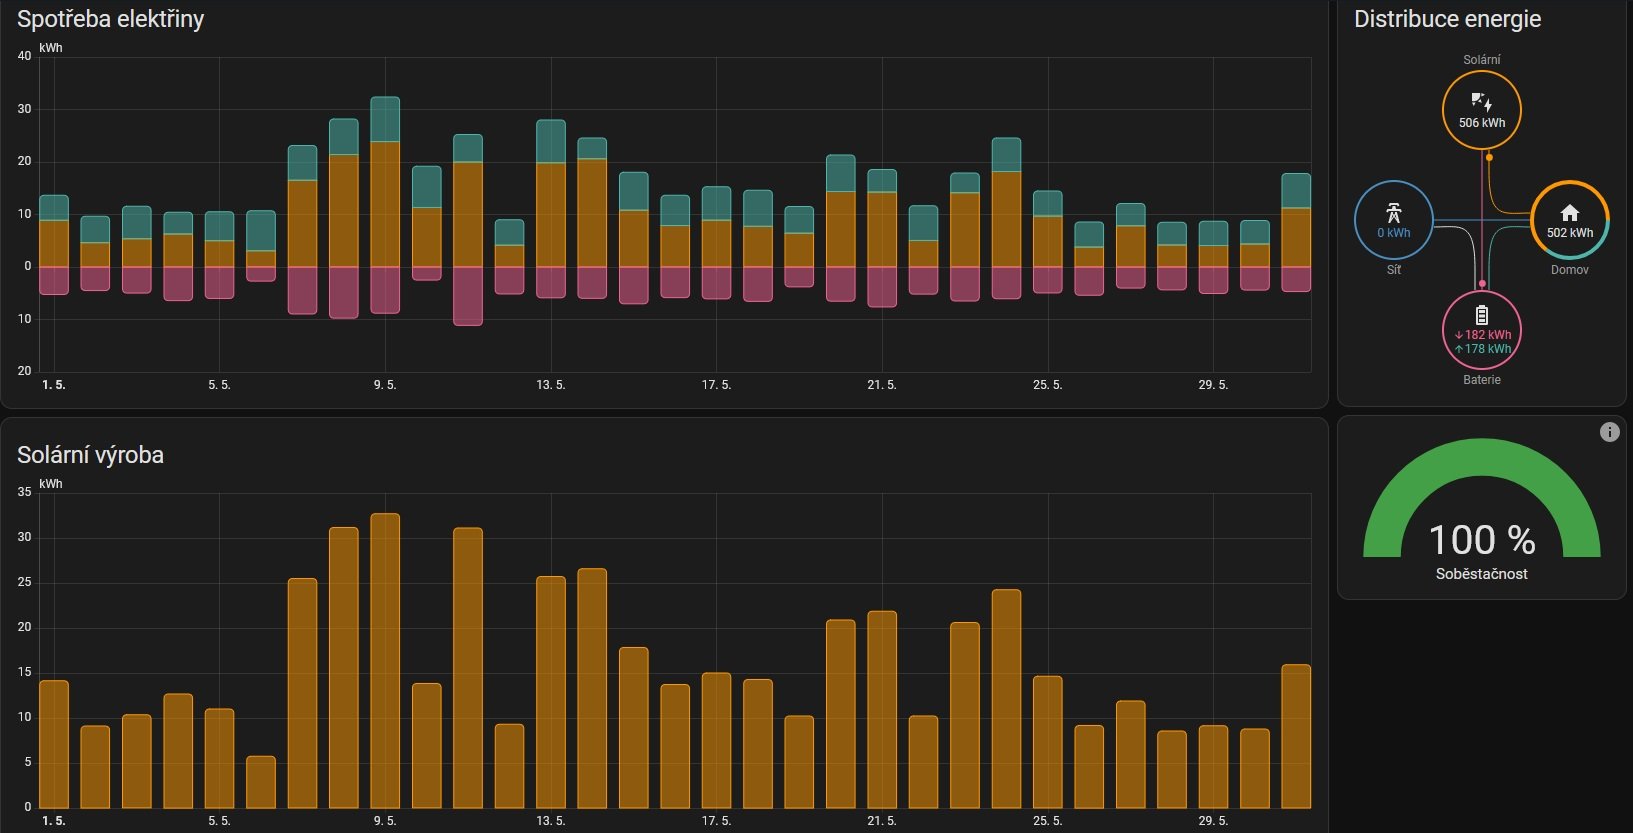The width and height of the screenshot is (1633, 833).
Task: Click the 0 kWh grid value
Action: click(1393, 233)
